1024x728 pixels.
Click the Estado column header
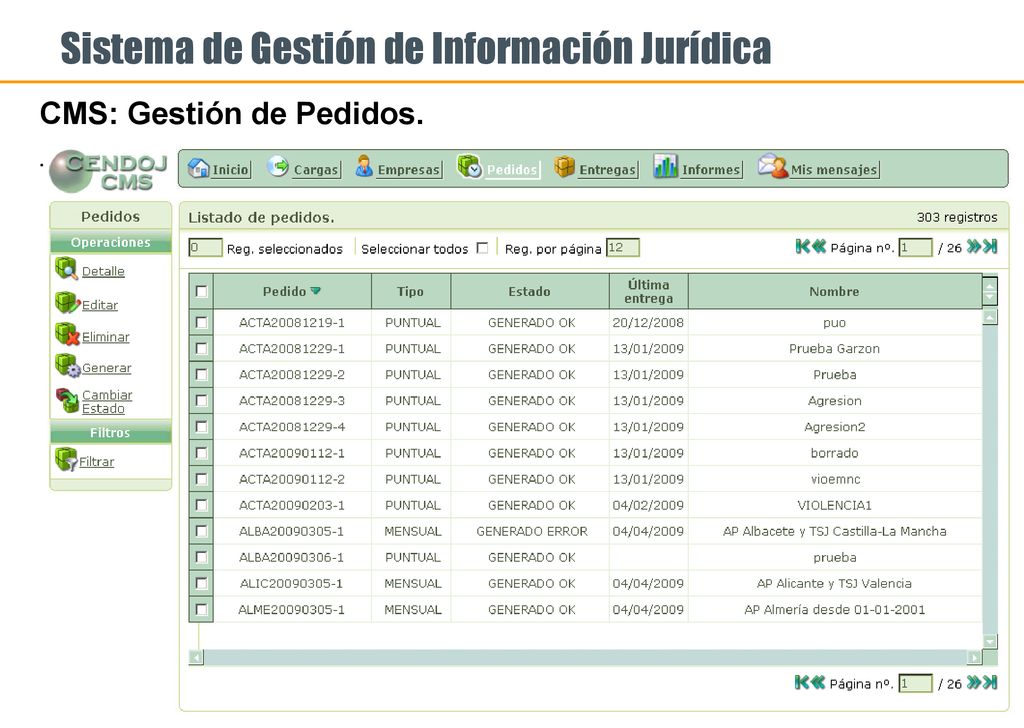[x=530, y=291]
